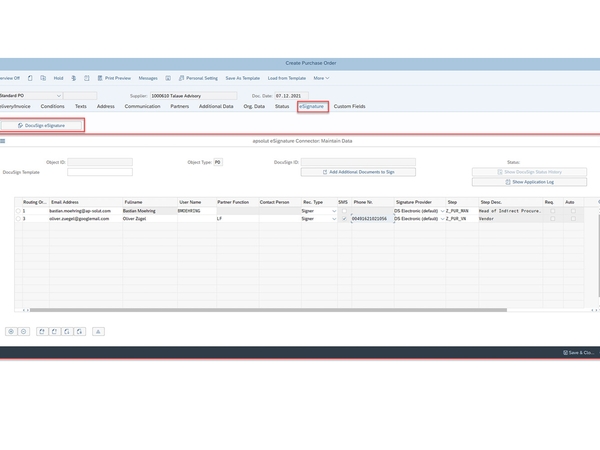Toggle SMS checkbox for Oliver Zugel row
The width and height of the screenshot is (600, 450).
(x=344, y=218)
